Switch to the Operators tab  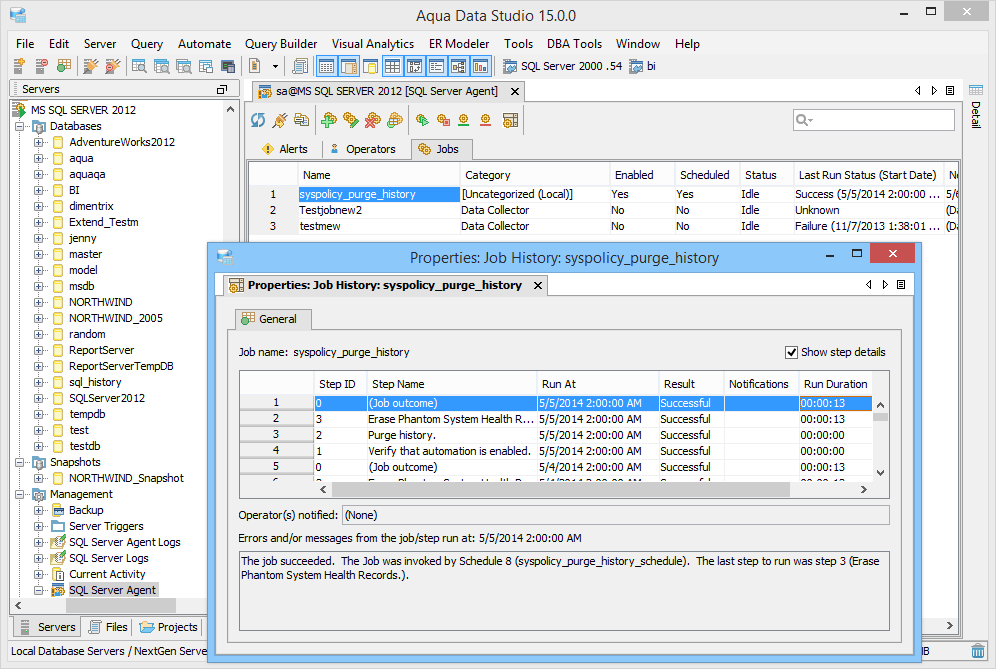point(363,149)
